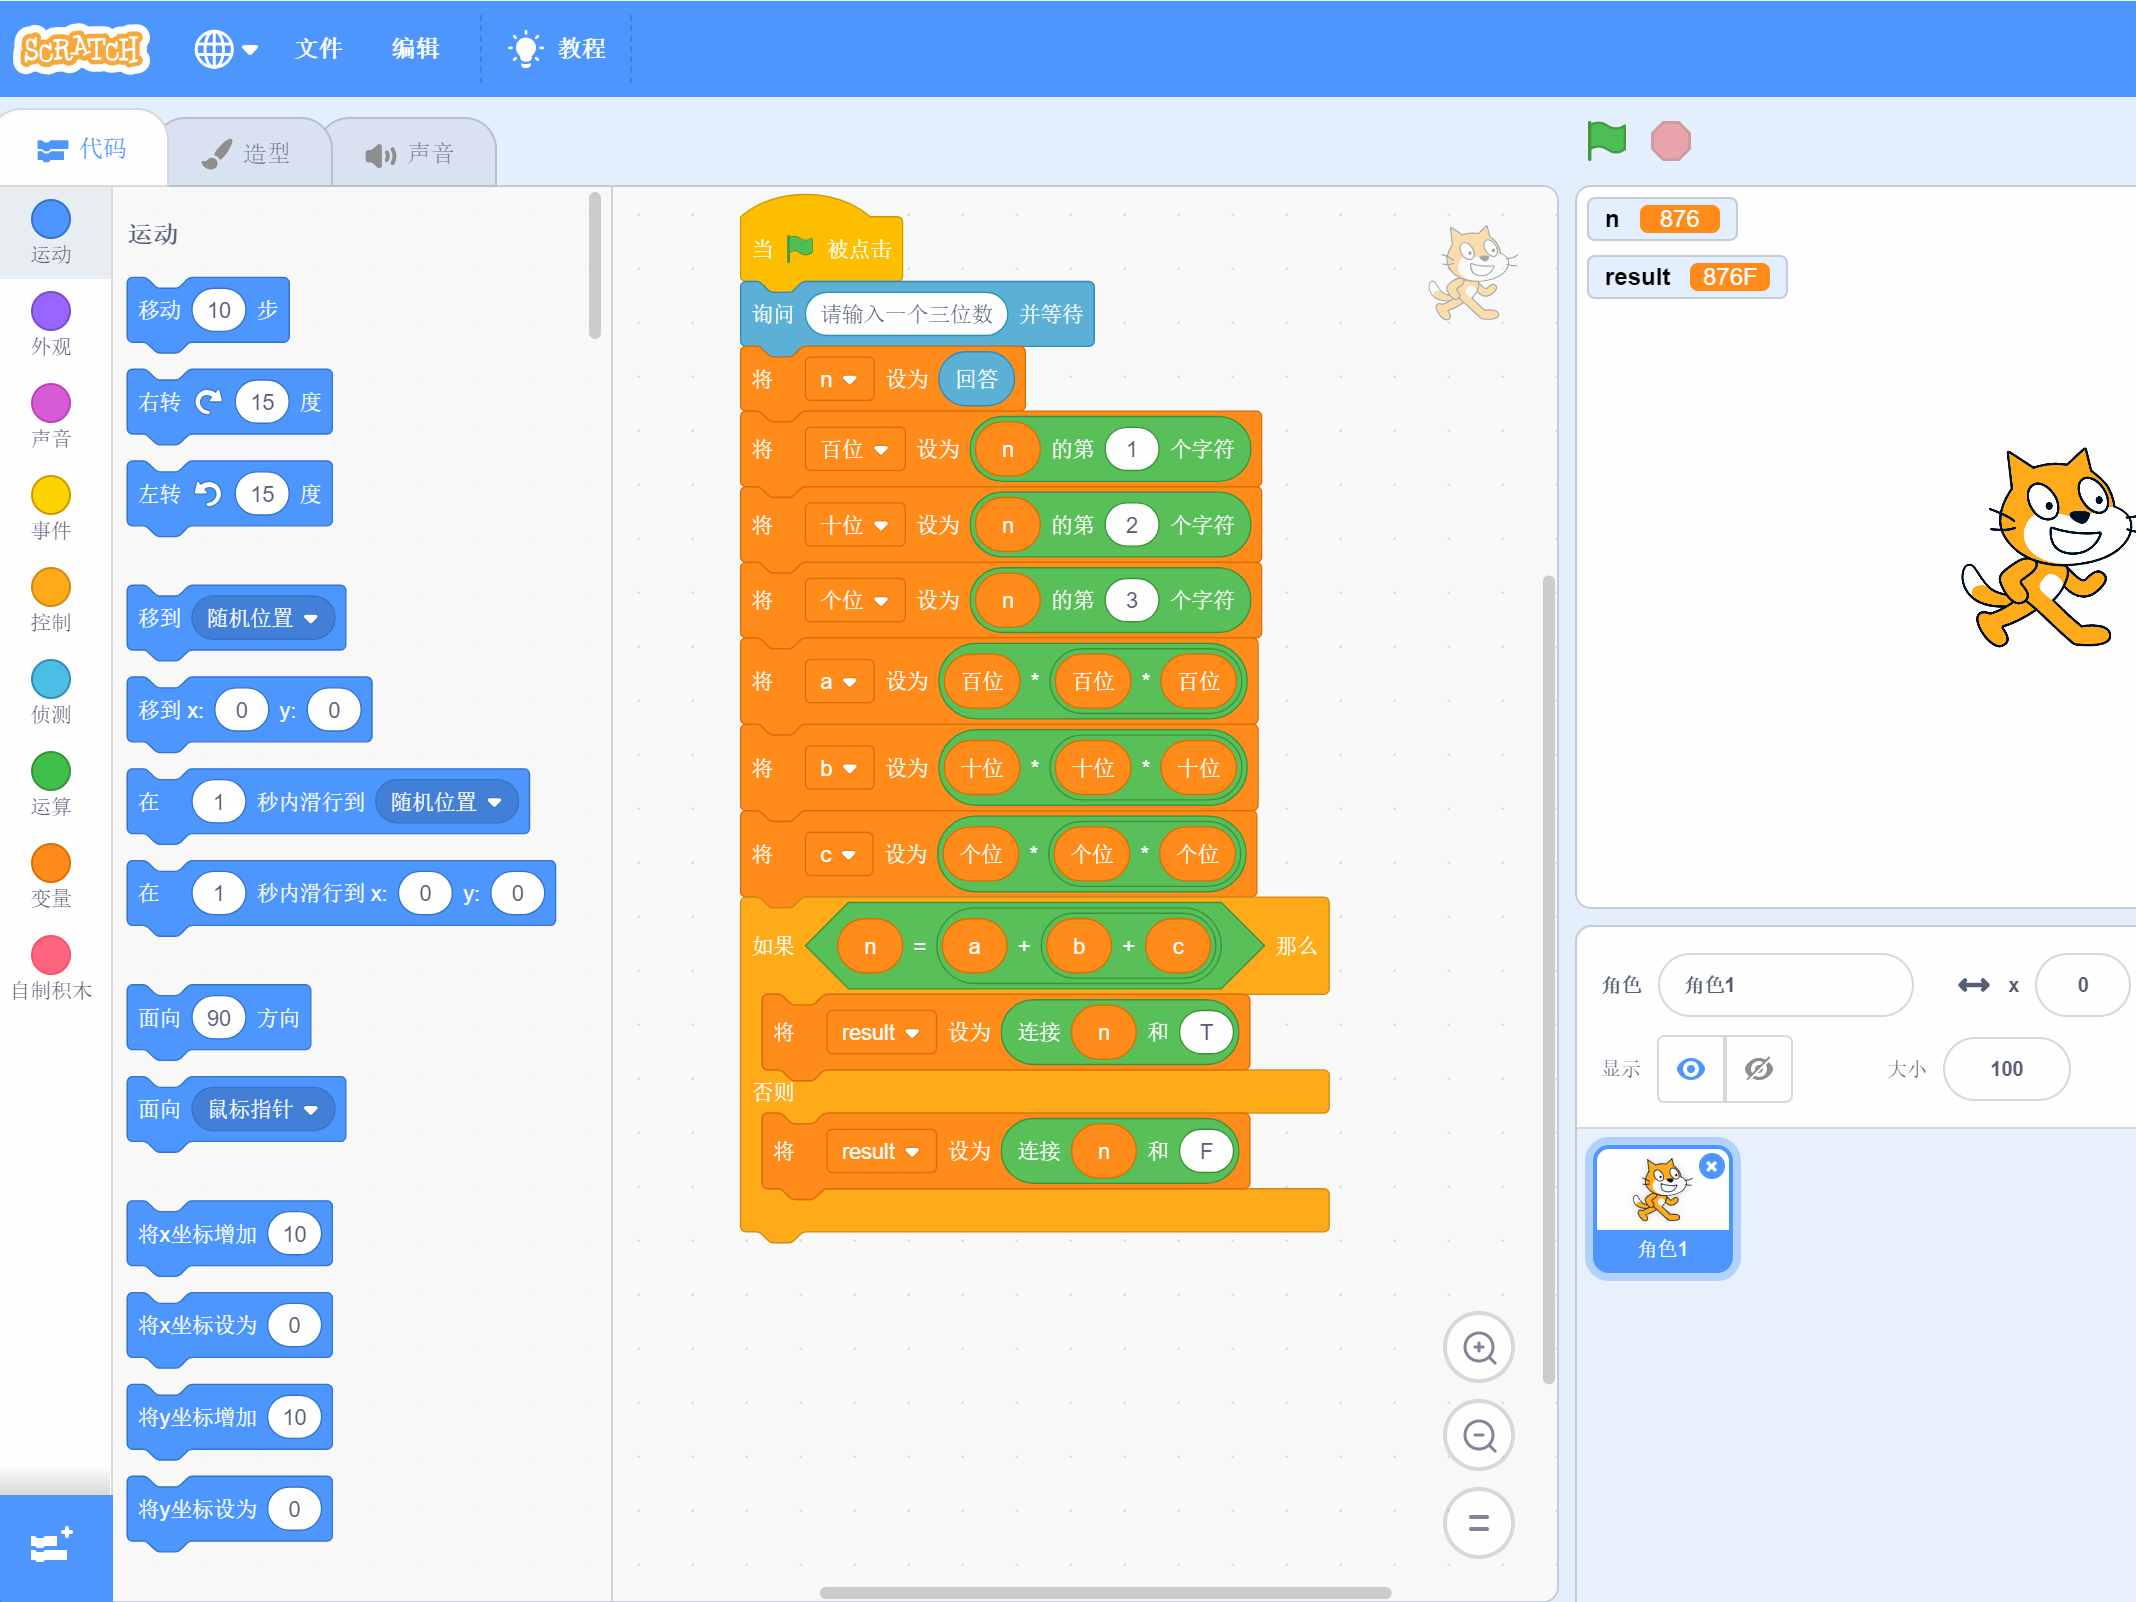2136x1602 pixels.
Task: Click the sprite name field 角色1
Action: point(1785,985)
